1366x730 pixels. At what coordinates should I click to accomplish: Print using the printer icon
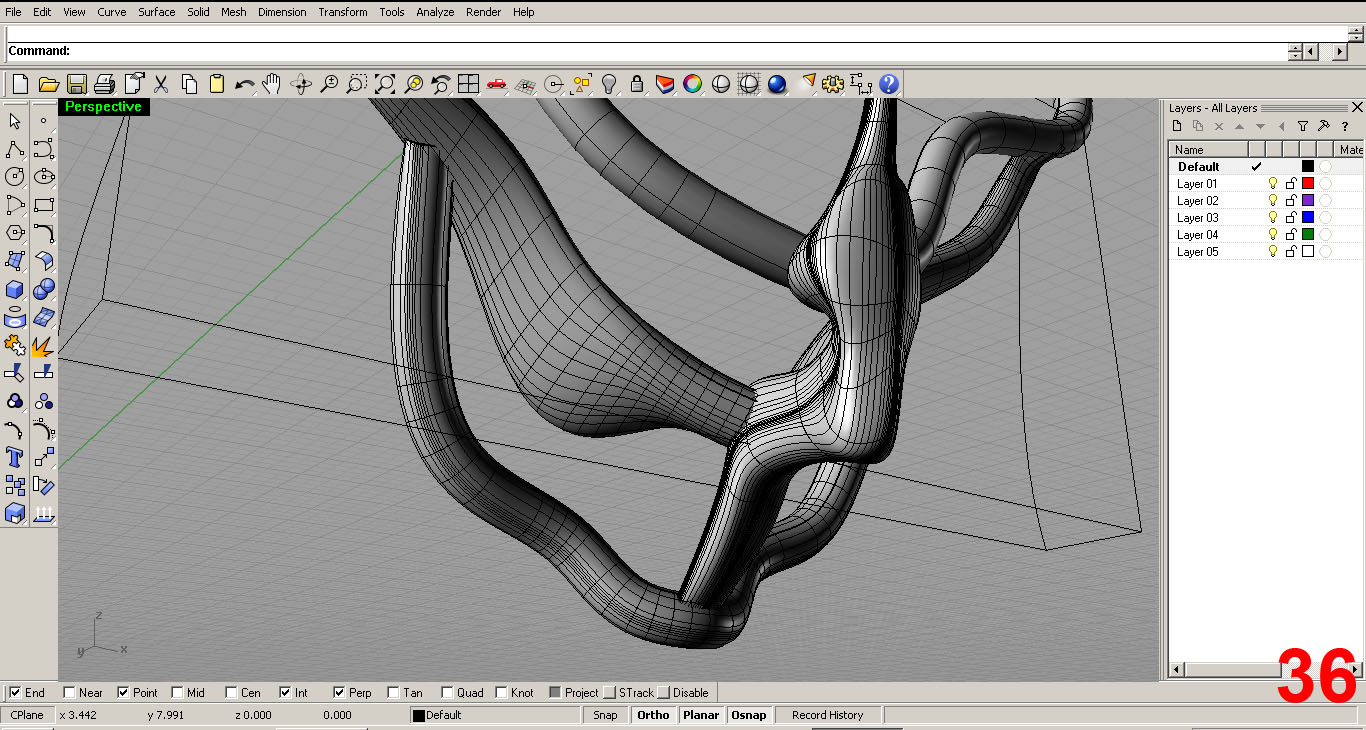click(105, 84)
